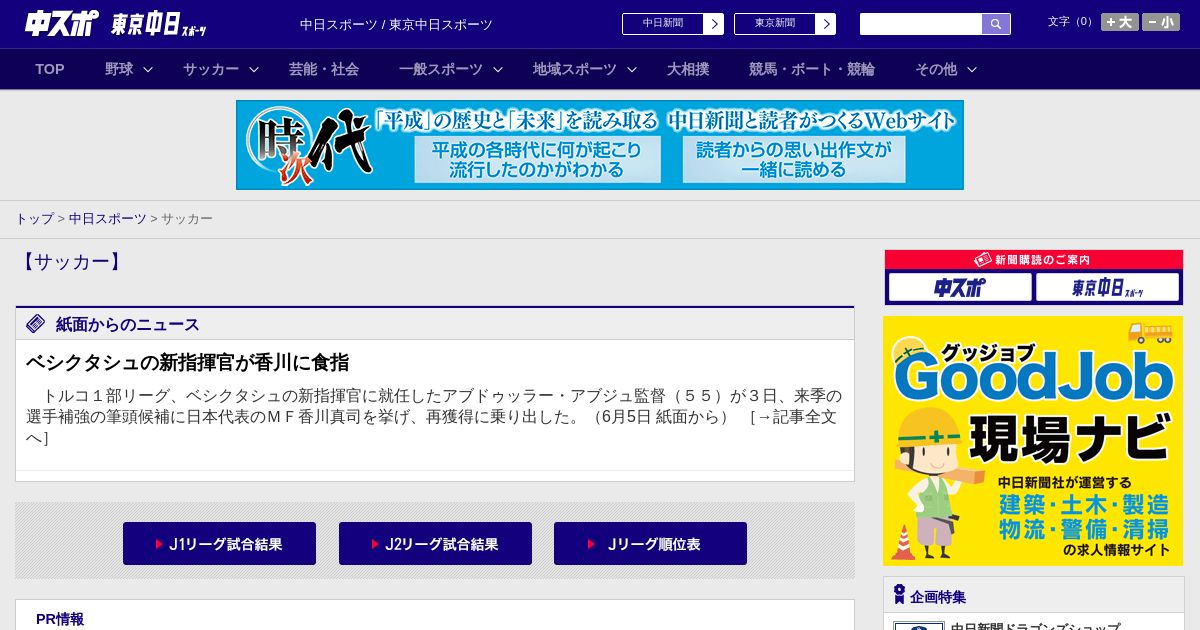The height and width of the screenshot is (630, 1200).
Task: Open Jリーグ順位表 button
Action: (x=650, y=544)
